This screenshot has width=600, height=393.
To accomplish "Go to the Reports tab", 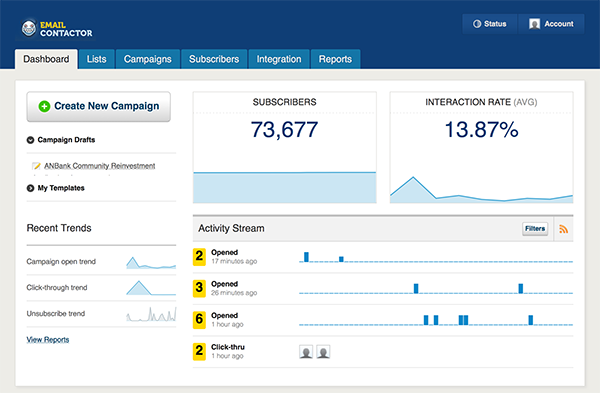I will pyautogui.click(x=335, y=59).
